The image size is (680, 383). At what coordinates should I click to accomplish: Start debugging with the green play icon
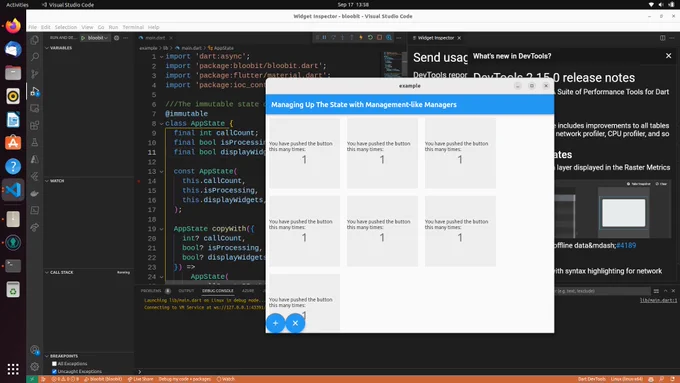click(83, 38)
